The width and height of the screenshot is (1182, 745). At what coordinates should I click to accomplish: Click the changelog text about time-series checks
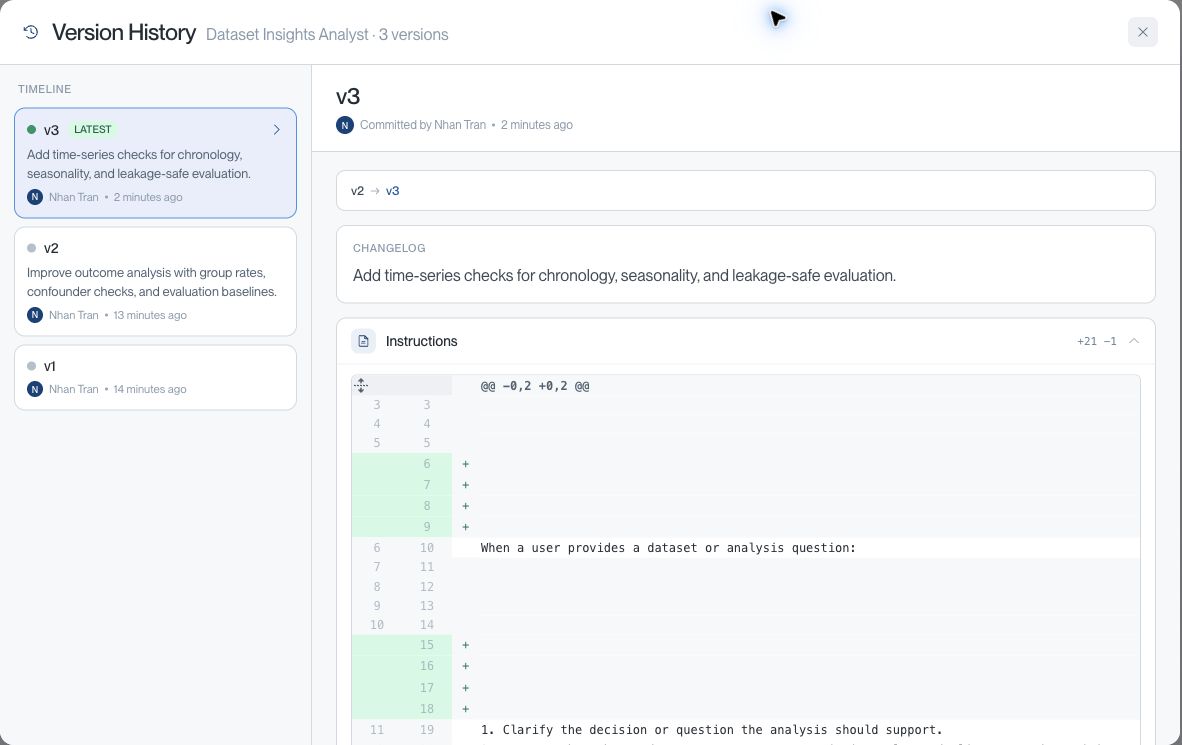[624, 276]
